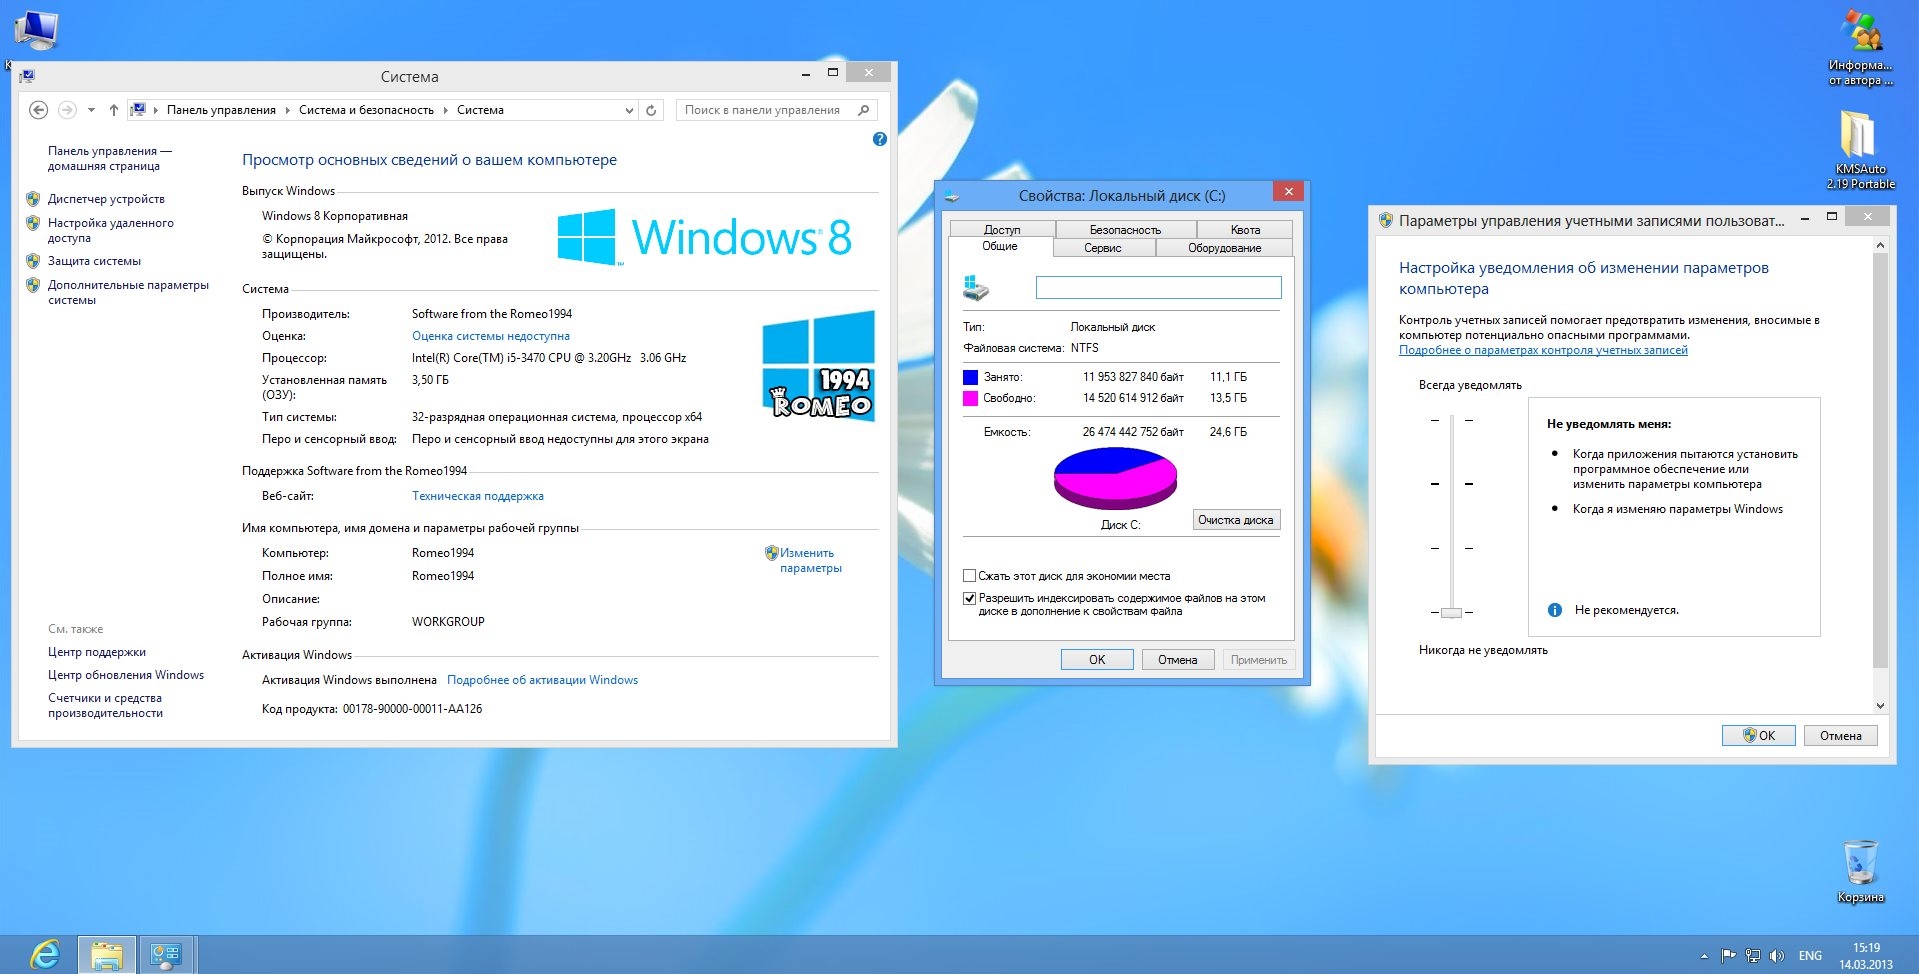1919x974 pixels.
Task: Open the Computer desktop icon
Action: coord(38,30)
